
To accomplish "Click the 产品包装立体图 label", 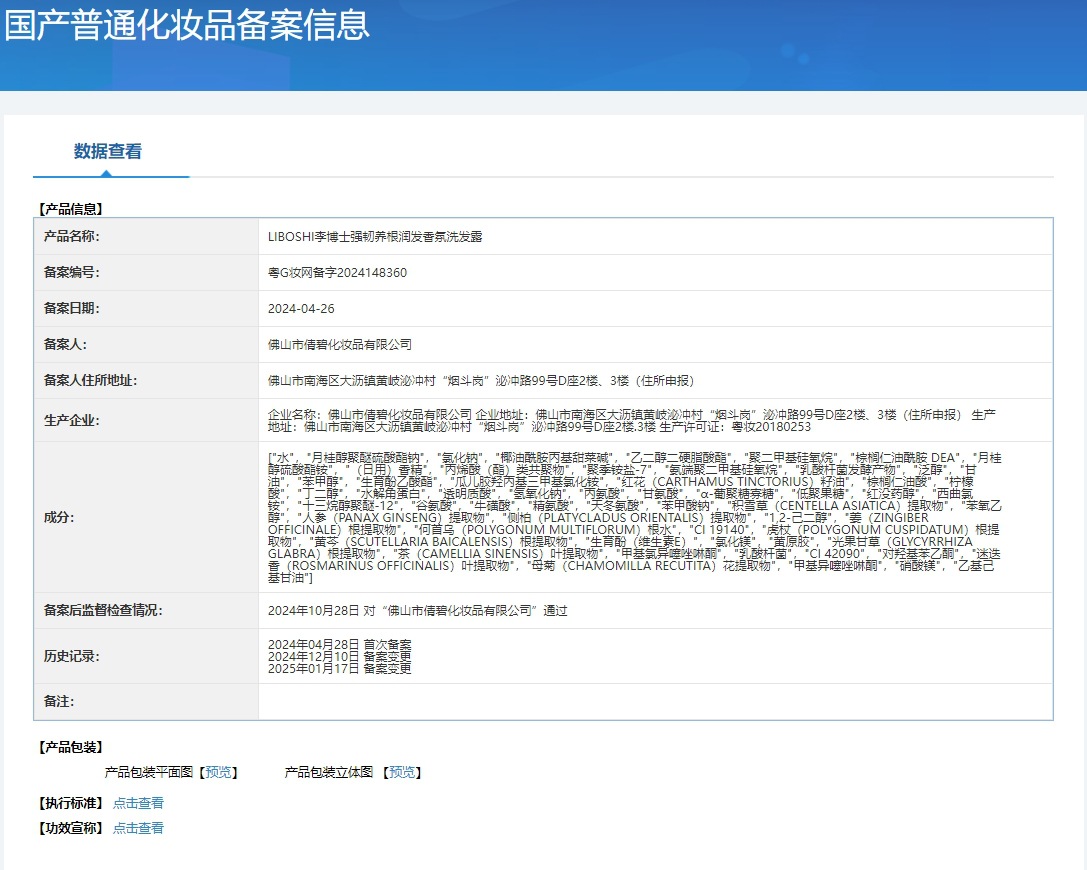I will click(x=329, y=772).
